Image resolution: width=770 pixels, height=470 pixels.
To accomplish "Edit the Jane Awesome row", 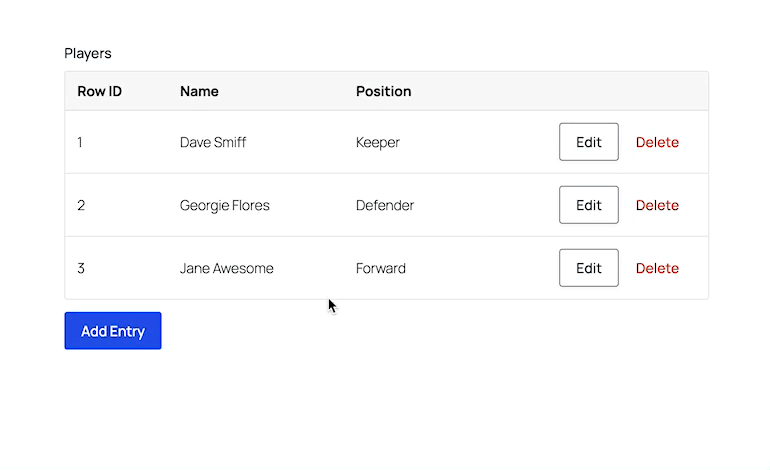I will (588, 268).
